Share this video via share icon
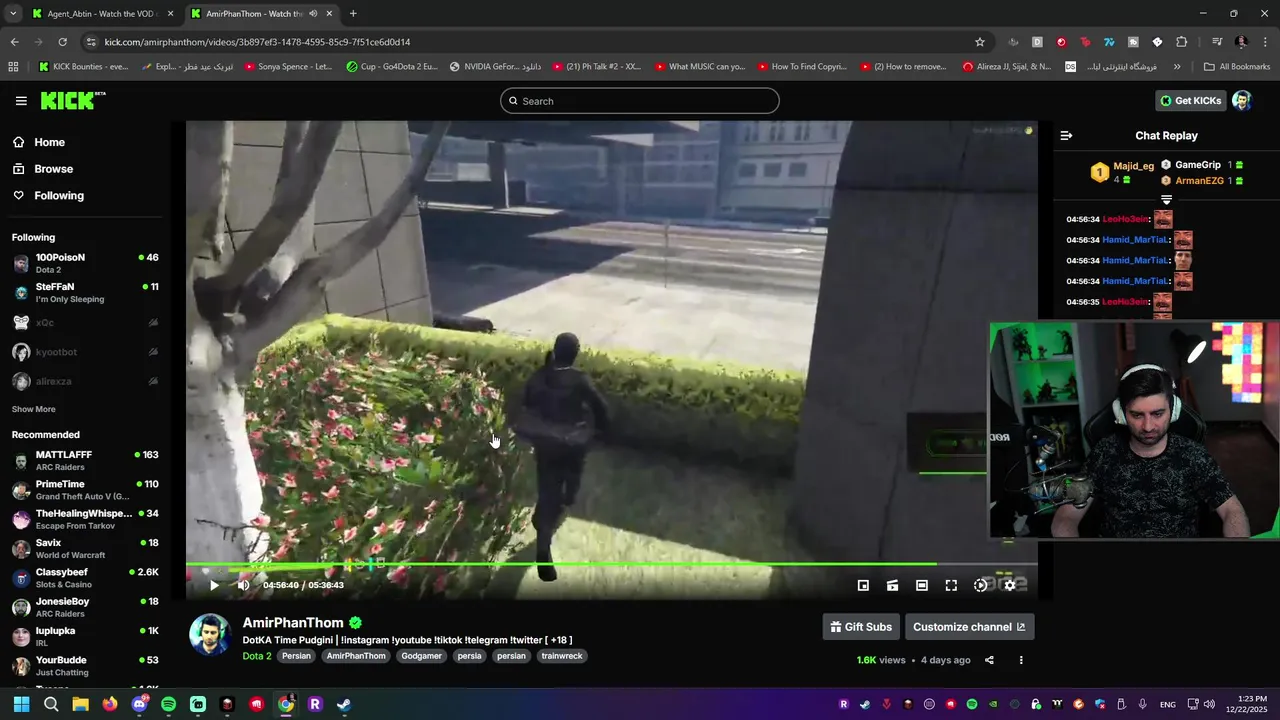Screen dimensions: 1280x720 click(x=989, y=660)
